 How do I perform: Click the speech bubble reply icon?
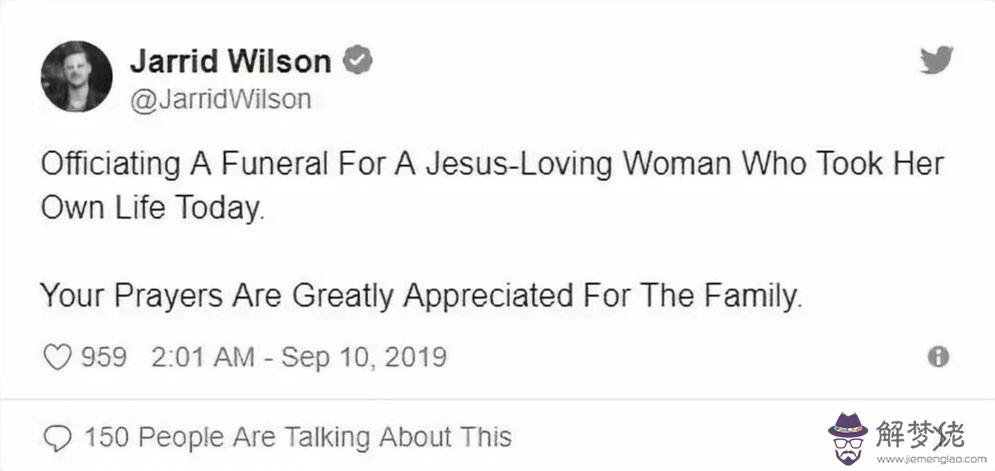tap(57, 438)
